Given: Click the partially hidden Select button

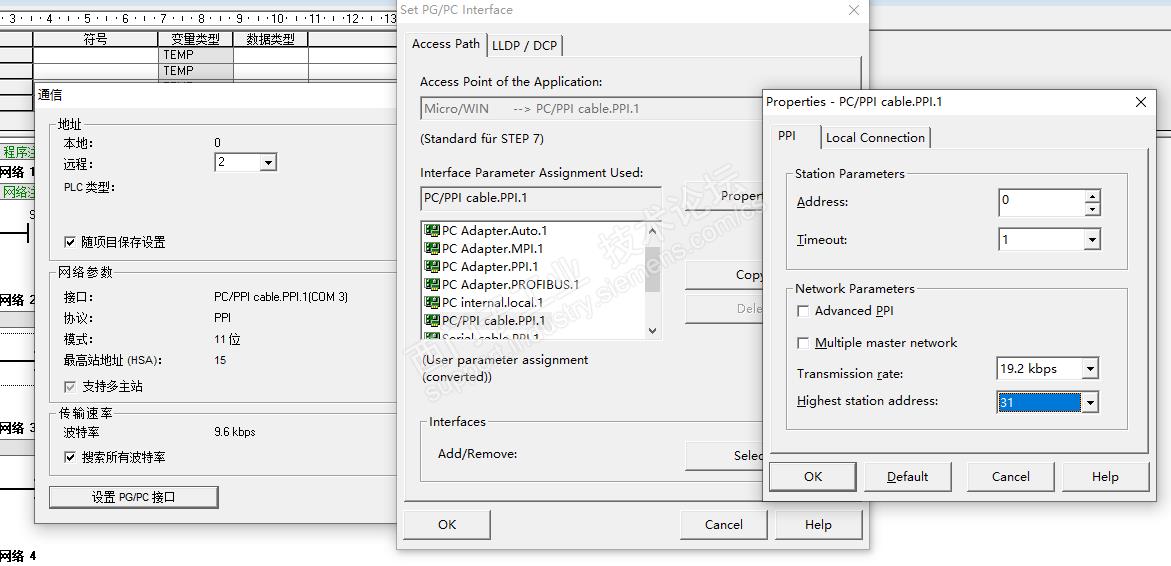Looking at the screenshot, I should point(724,455).
